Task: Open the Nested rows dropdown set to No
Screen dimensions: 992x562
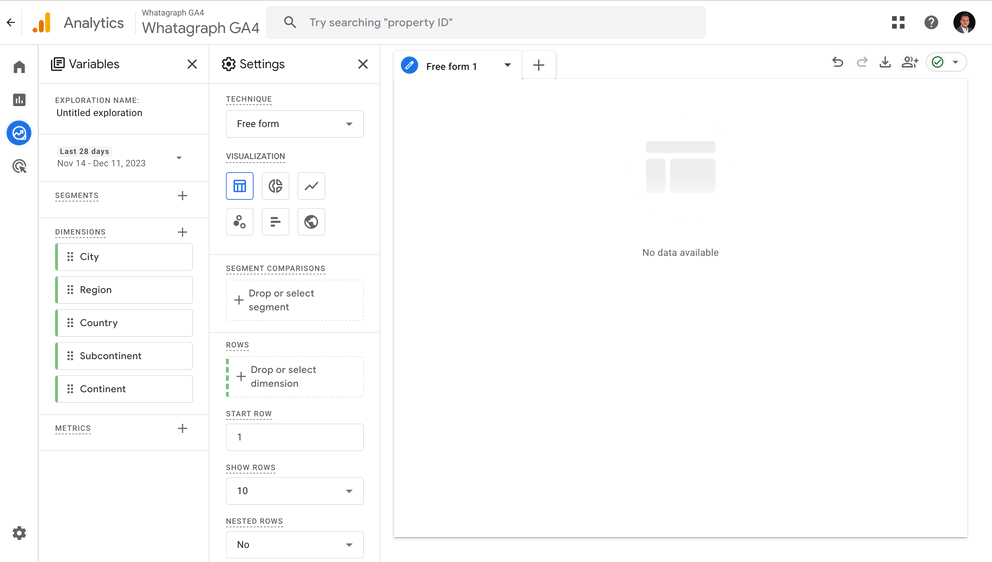Action: click(x=295, y=545)
